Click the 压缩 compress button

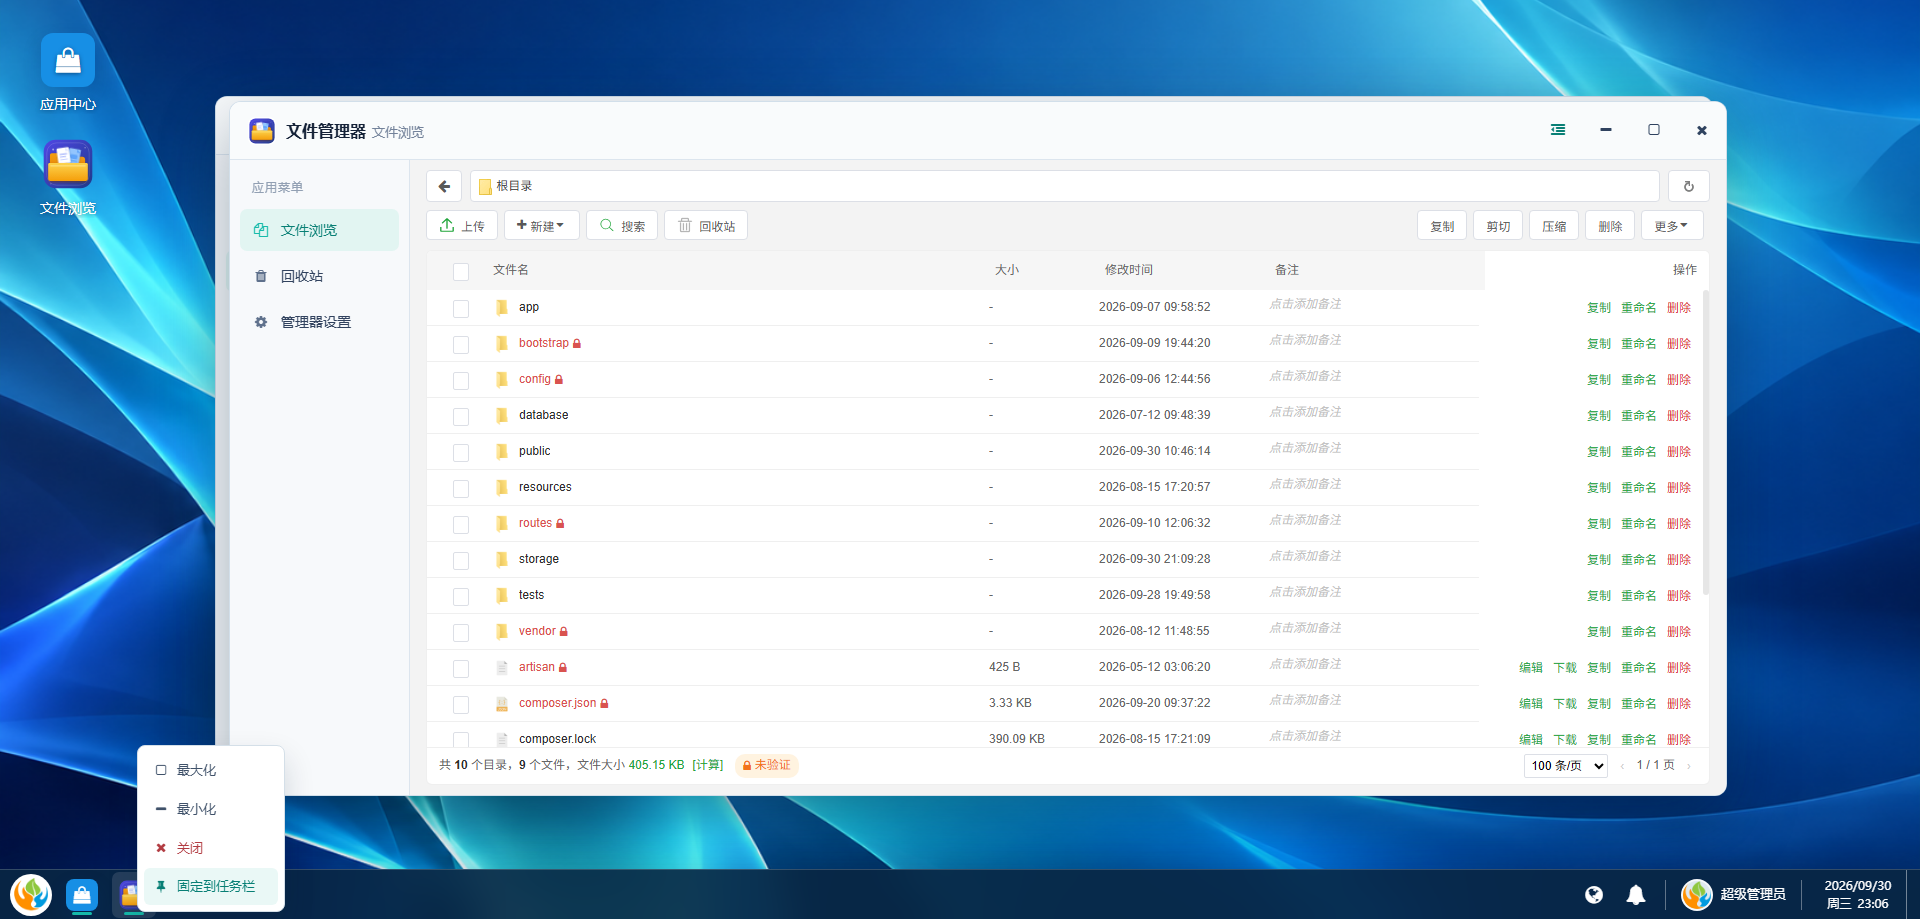point(1554,226)
